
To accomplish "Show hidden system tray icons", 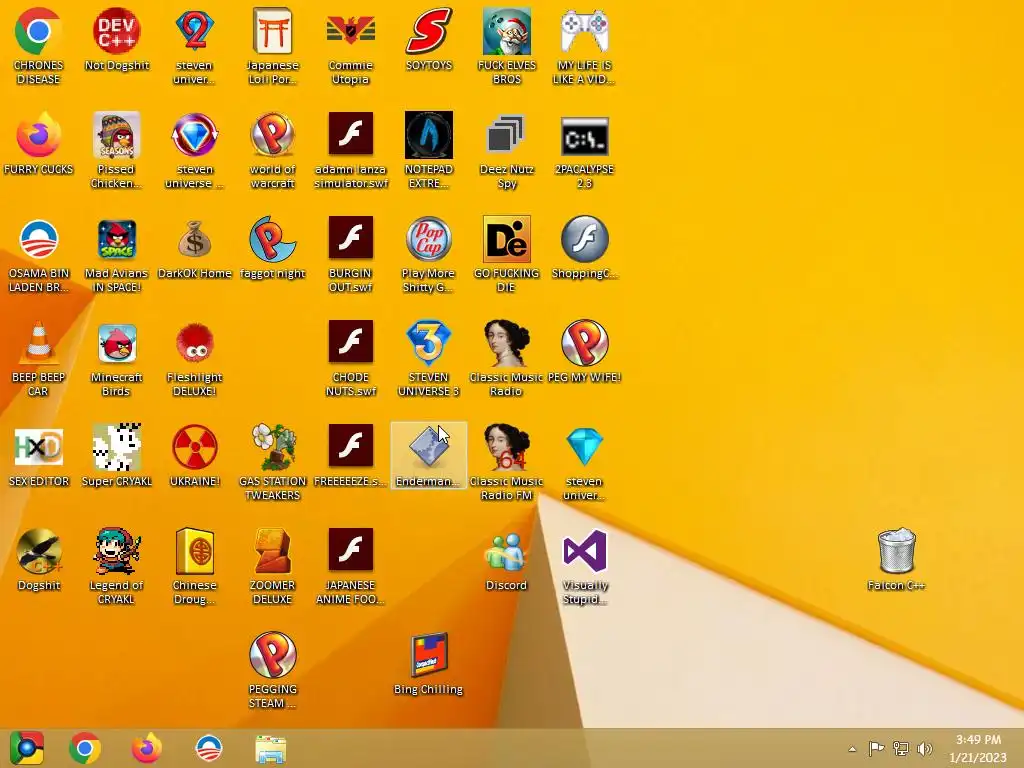I will pos(852,749).
